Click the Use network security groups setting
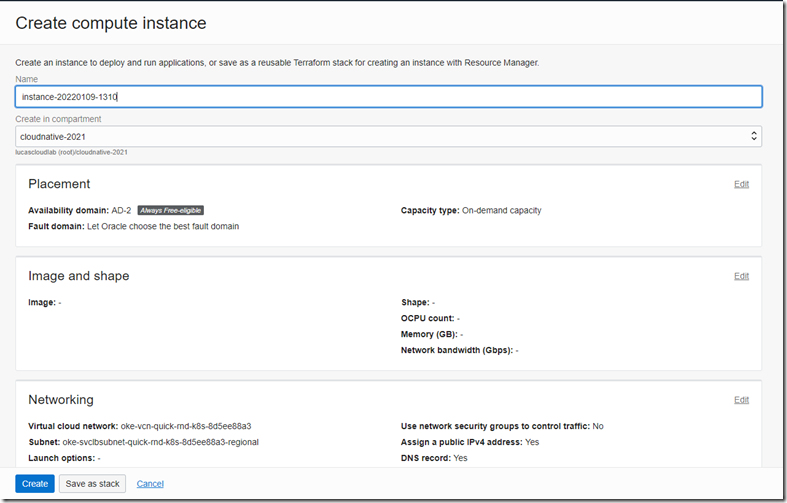 [x=501, y=426]
